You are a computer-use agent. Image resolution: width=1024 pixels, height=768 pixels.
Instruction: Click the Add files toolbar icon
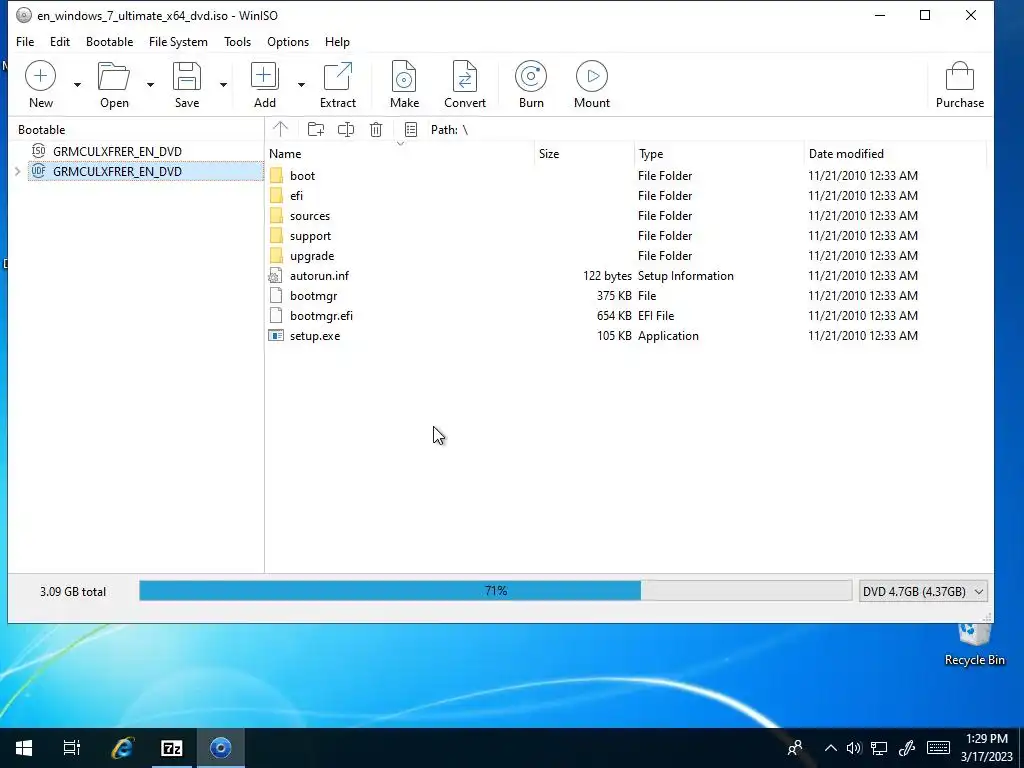click(264, 76)
